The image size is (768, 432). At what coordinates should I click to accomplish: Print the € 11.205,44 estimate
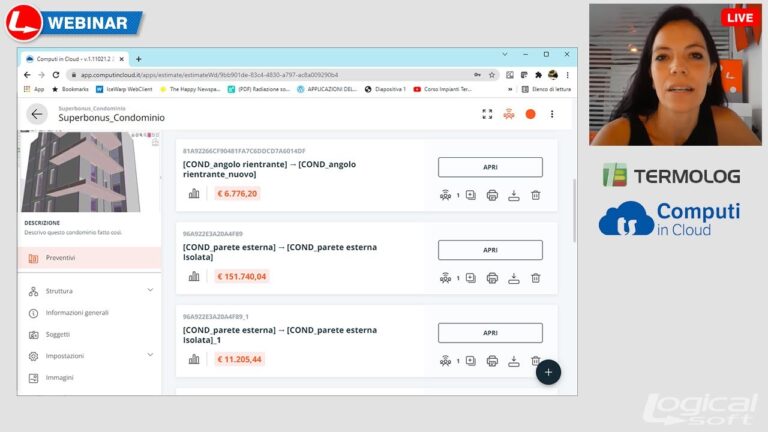[x=492, y=361]
